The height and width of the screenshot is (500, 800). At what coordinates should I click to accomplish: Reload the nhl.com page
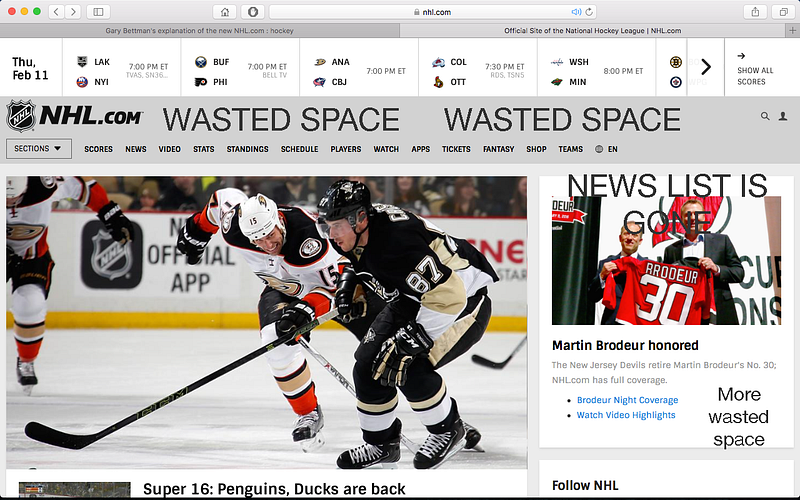589,12
